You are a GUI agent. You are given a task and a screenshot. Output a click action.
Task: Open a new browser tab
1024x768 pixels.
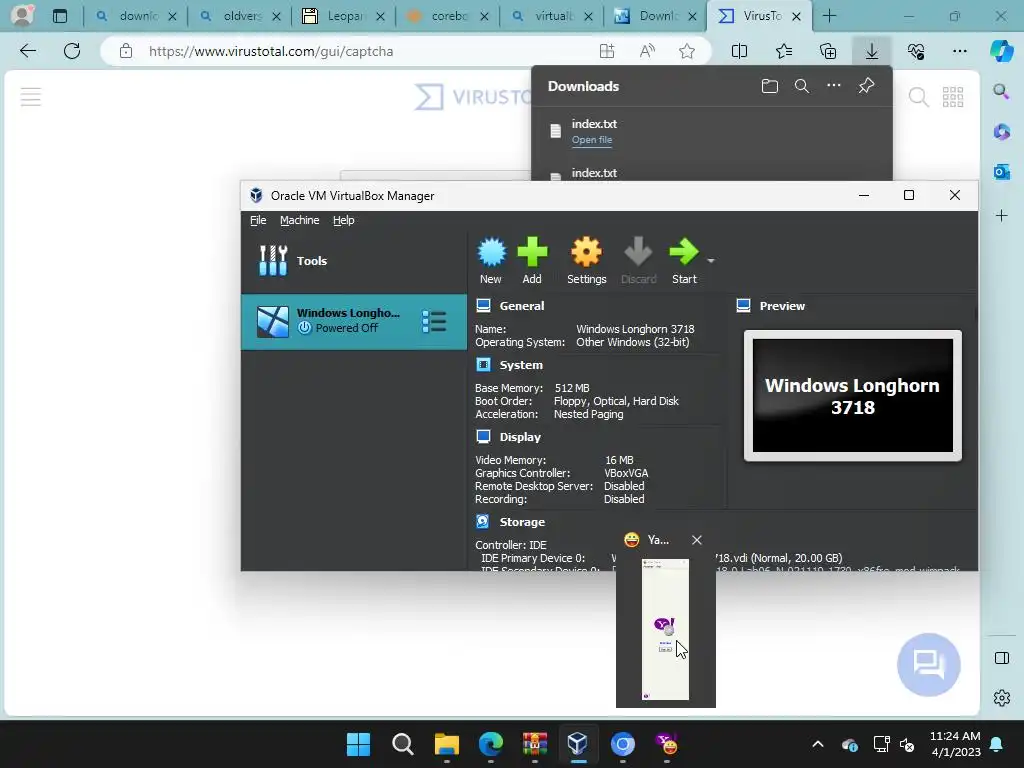point(829,16)
